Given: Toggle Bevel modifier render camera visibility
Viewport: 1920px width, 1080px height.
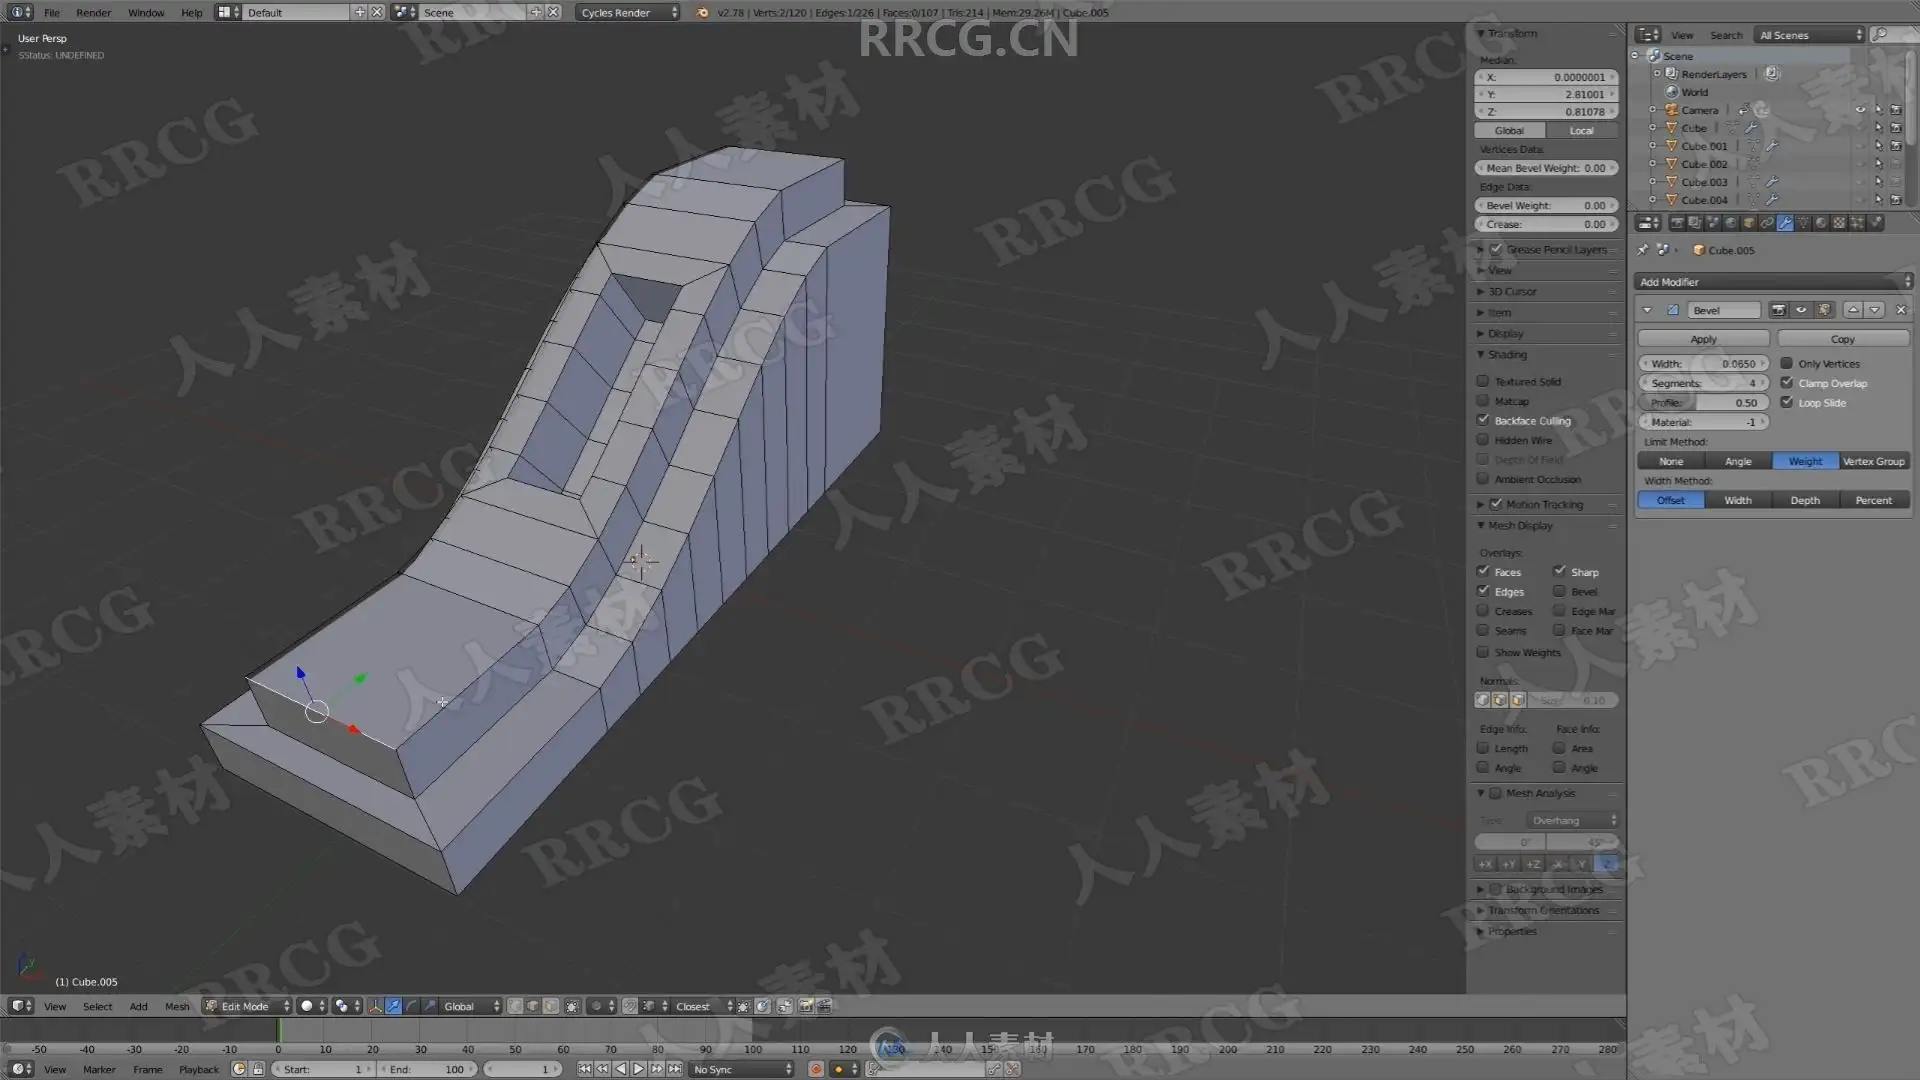Looking at the screenshot, I should pos(1778,310).
